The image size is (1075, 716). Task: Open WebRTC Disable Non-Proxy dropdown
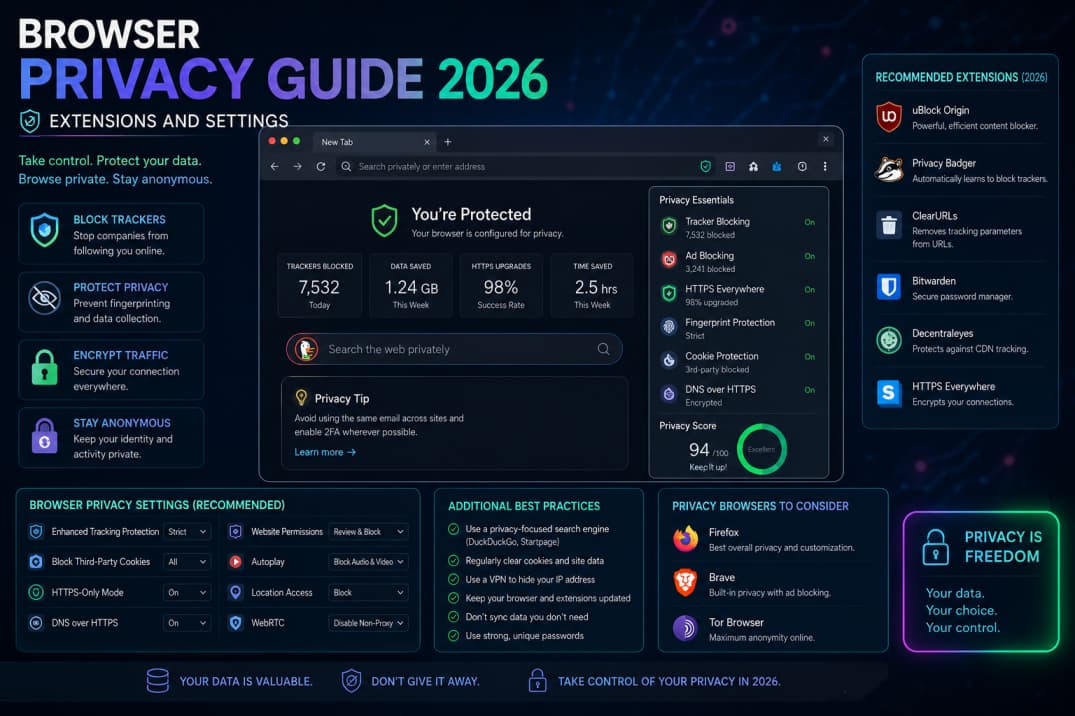368,623
